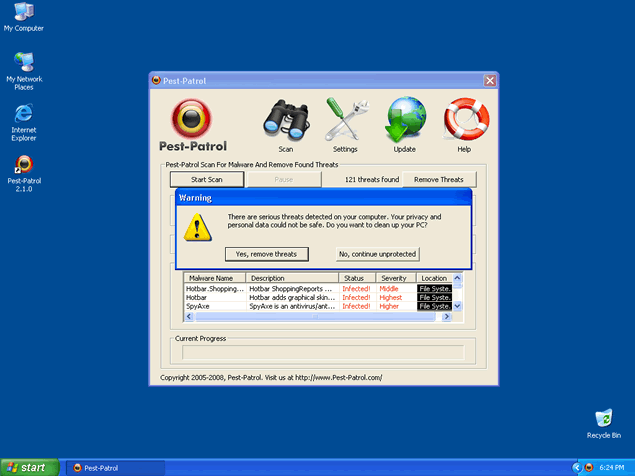Open Help lifebuoy icon
The image size is (635, 476).
tap(464, 121)
